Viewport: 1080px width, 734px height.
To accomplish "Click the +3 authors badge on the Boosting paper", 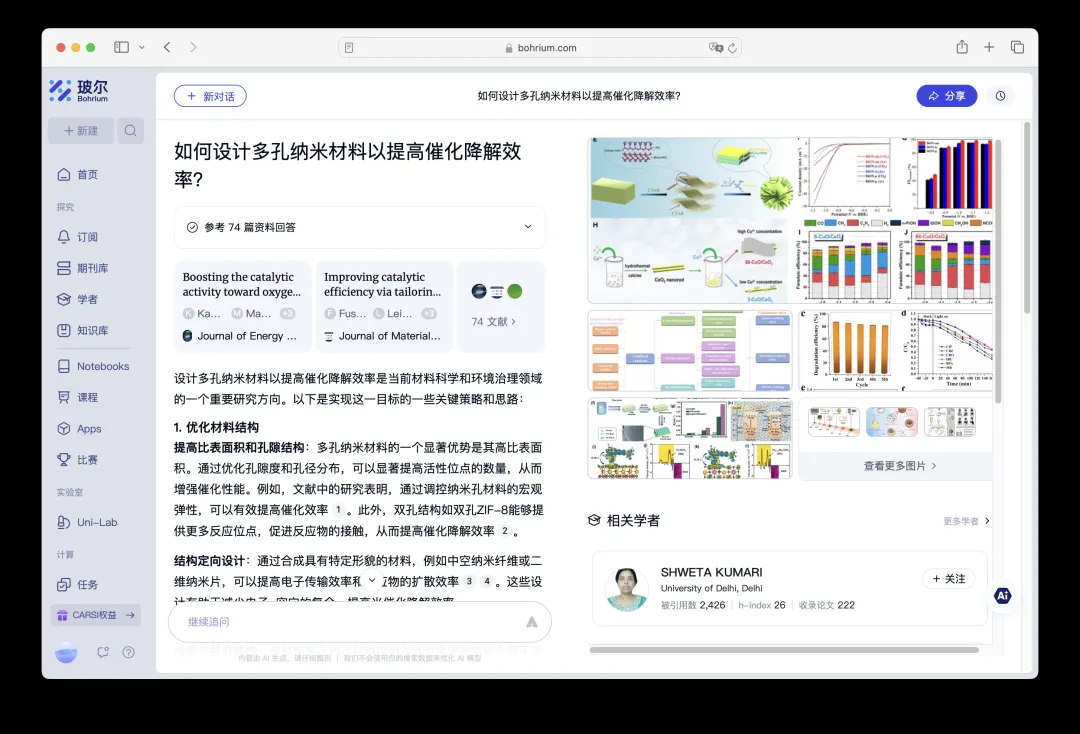I will click(x=287, y=313).
